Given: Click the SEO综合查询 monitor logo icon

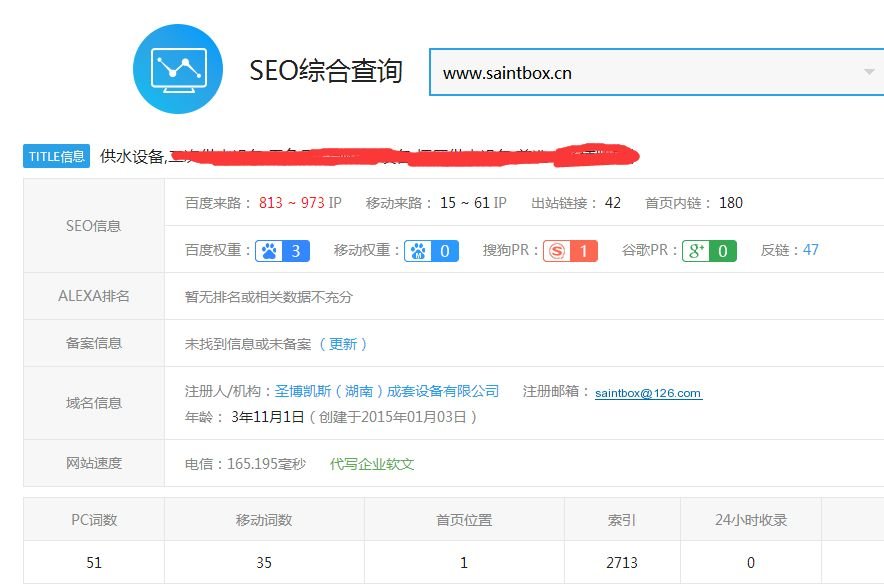Looking at the screenshot, I should pyautogui.click(x=177, y=70).
